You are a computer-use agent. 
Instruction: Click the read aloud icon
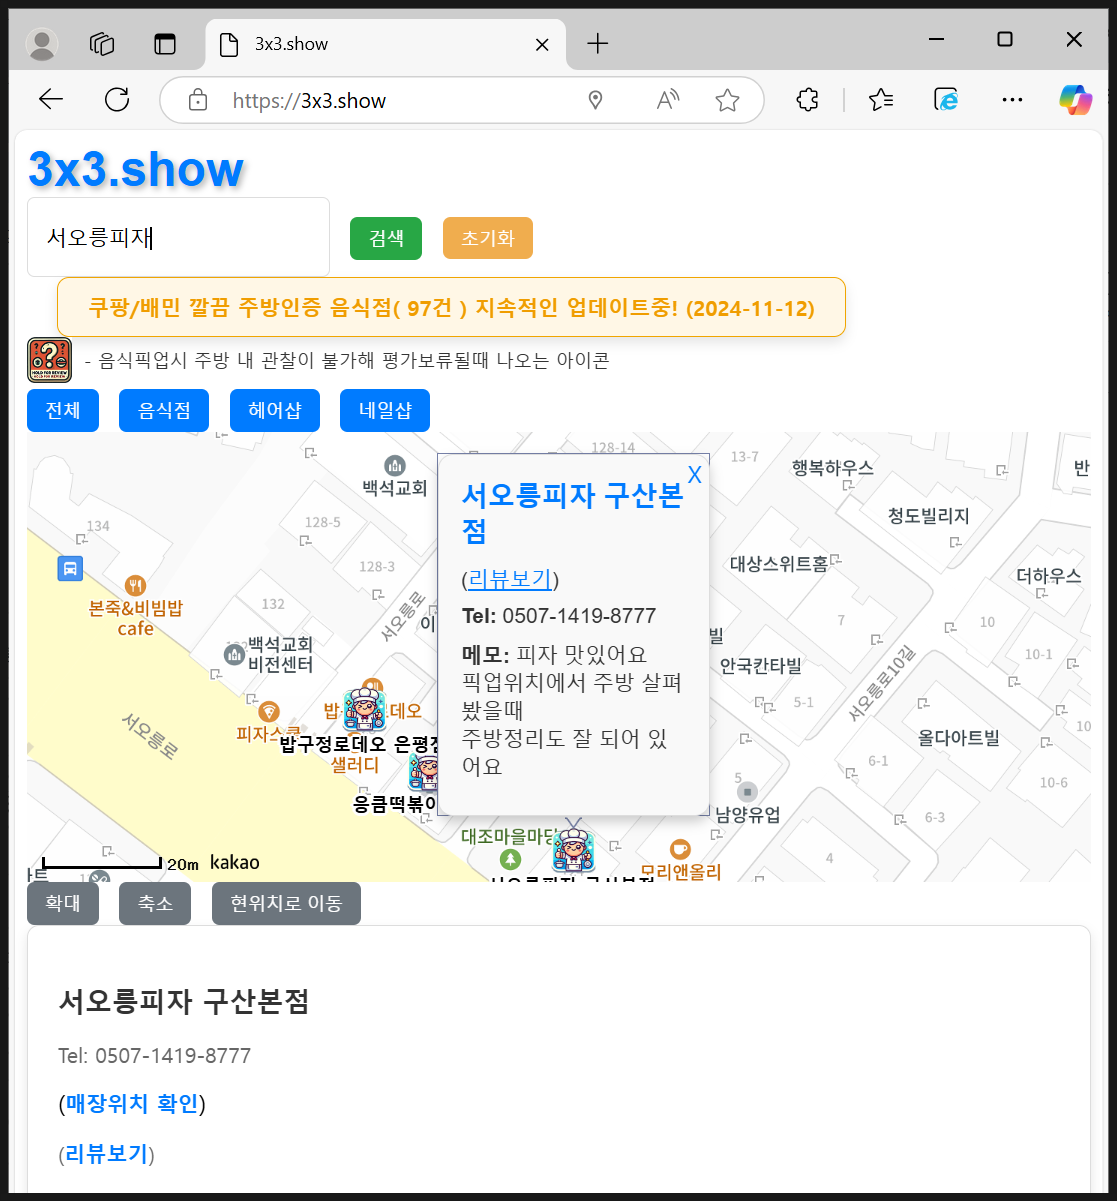pyautogui.click(x=667, y=100)
